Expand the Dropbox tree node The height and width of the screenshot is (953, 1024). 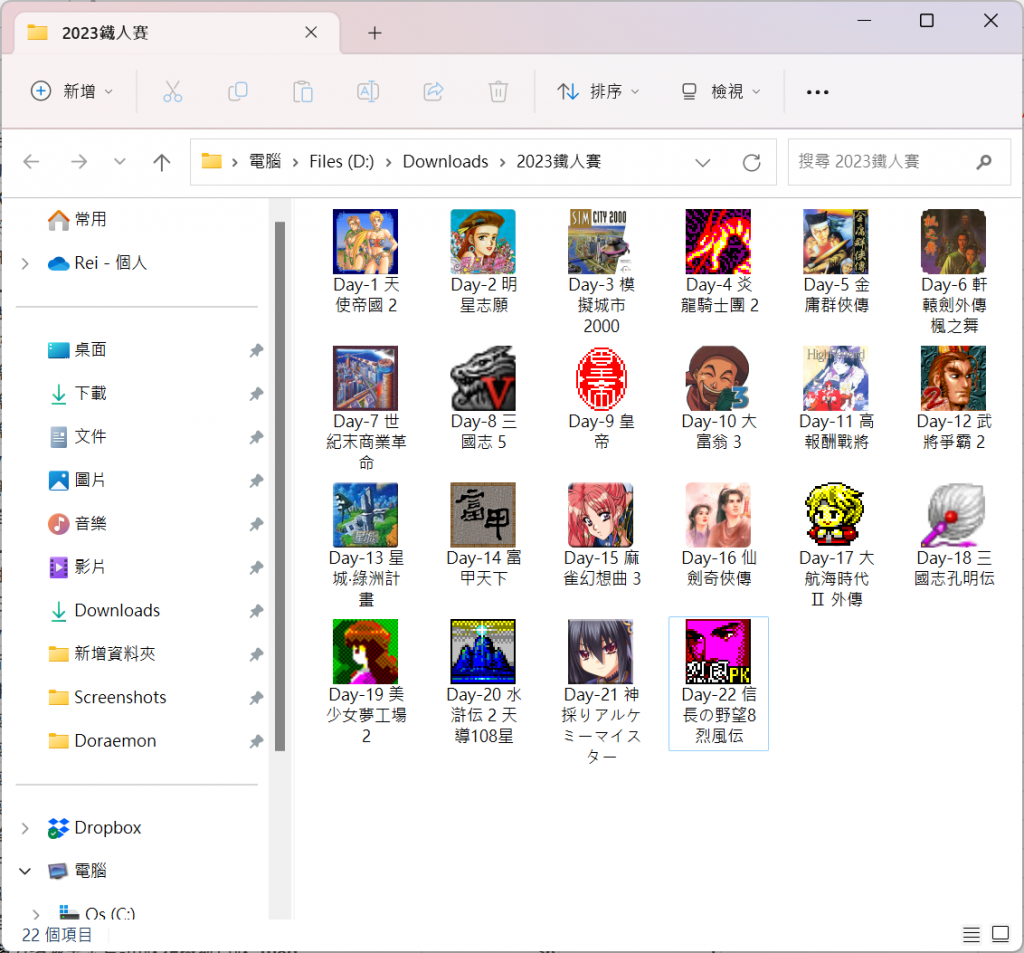pos(25,828)
